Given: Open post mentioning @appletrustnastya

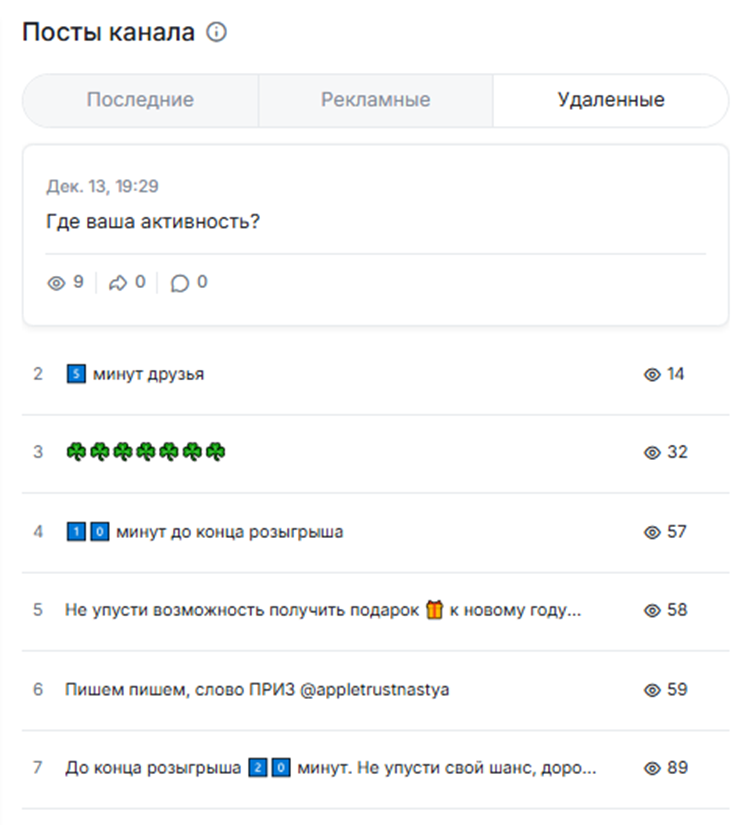Looking at the screenshot, I should point(257,689).
